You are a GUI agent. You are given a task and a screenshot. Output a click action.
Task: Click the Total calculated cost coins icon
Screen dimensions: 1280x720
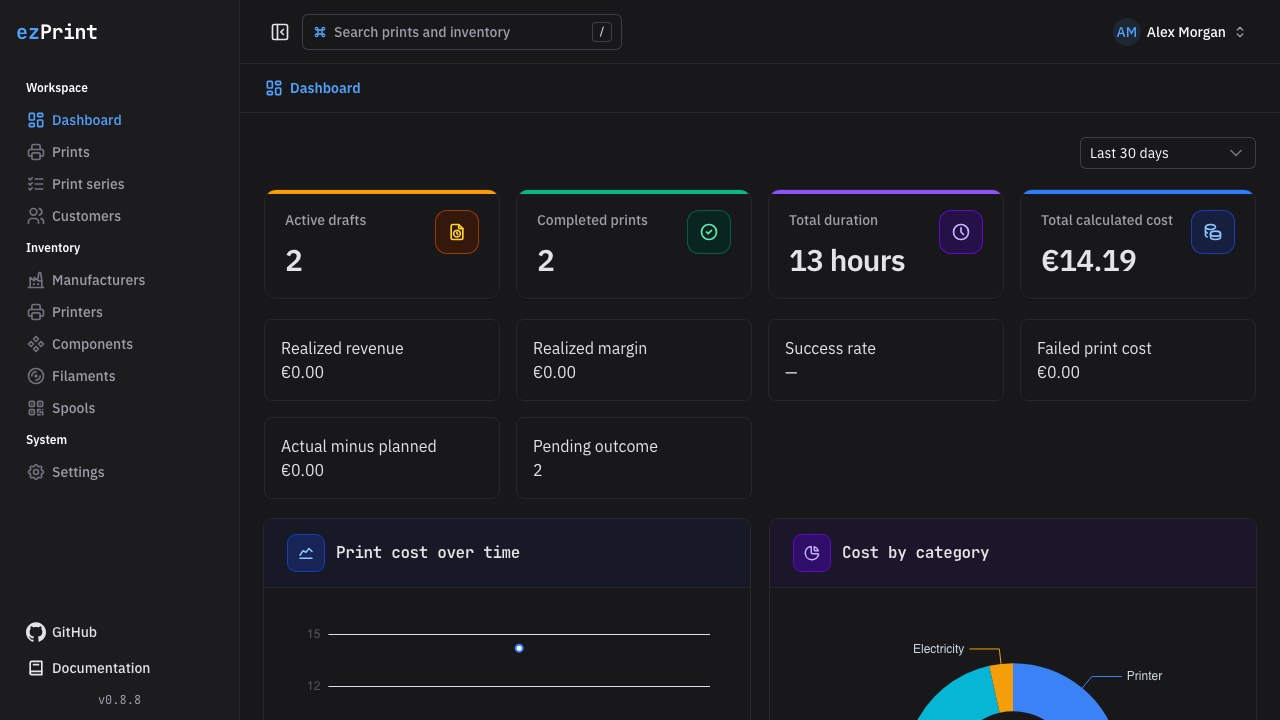pos(1213,232)
